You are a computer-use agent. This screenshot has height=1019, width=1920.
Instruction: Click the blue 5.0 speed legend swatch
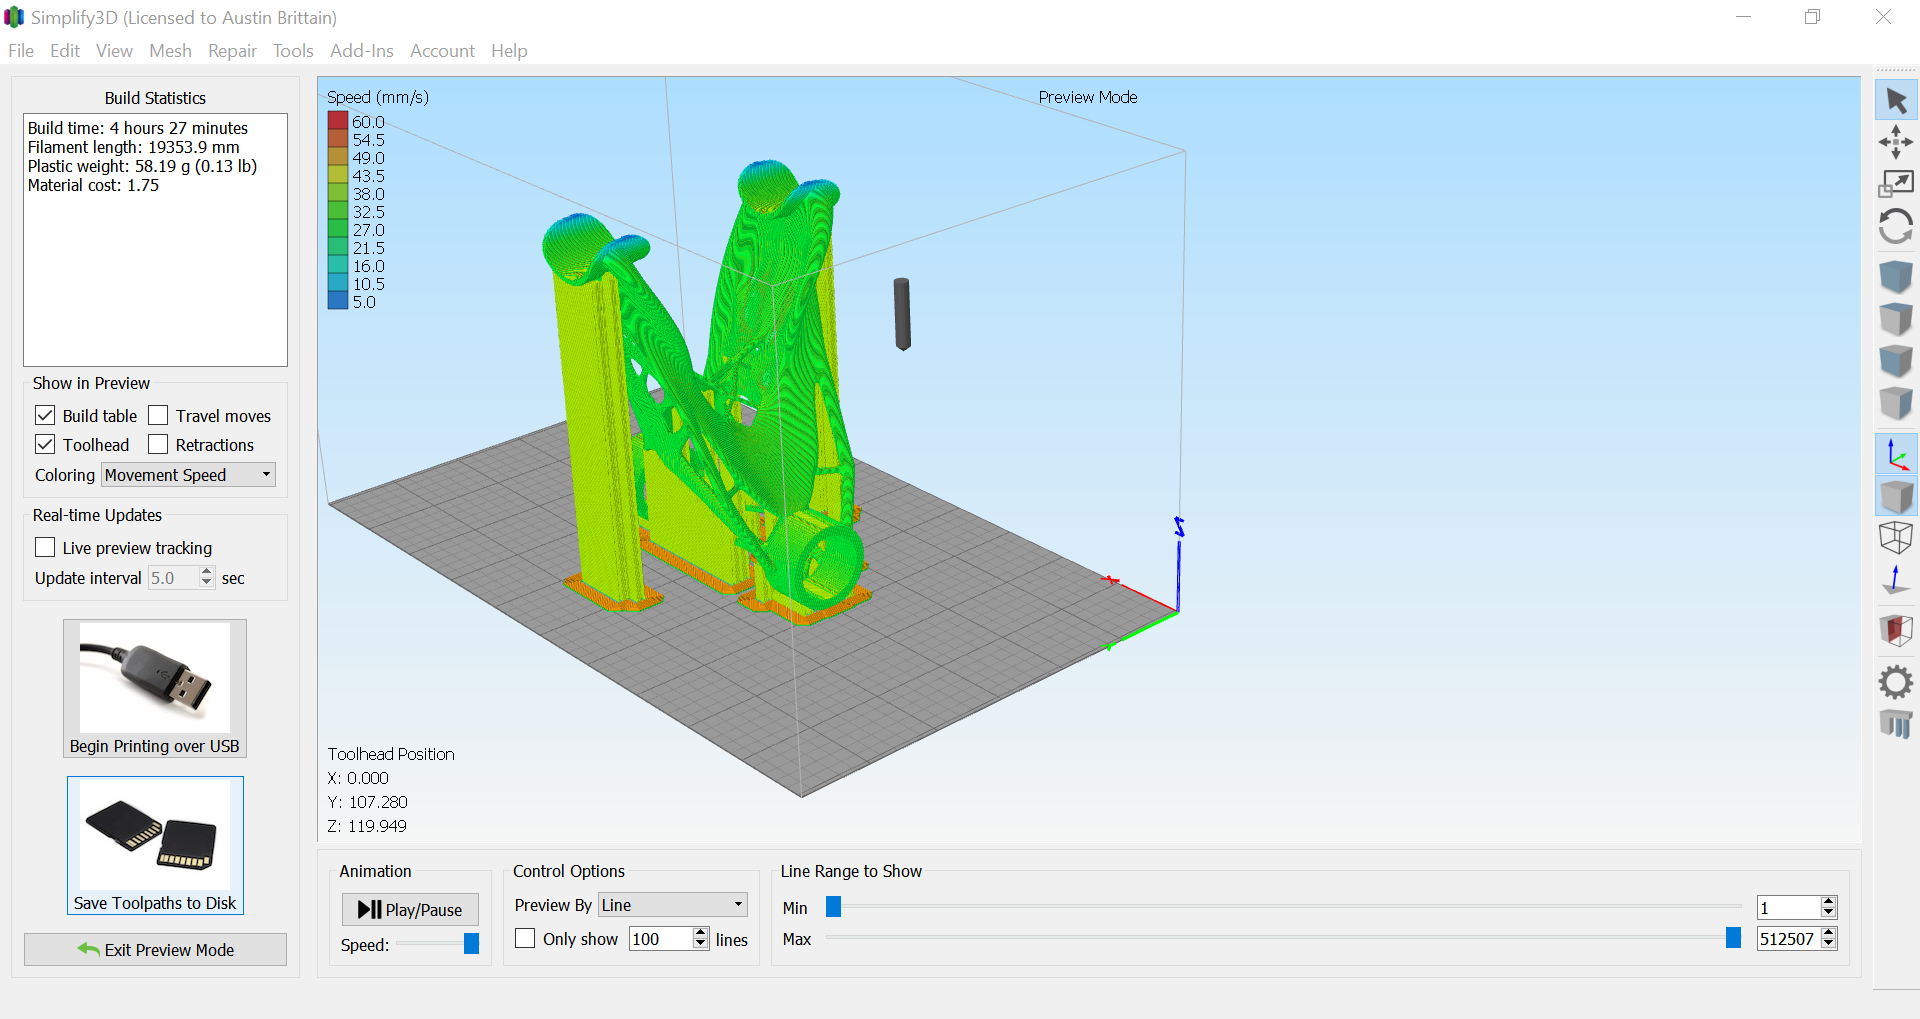338,301
